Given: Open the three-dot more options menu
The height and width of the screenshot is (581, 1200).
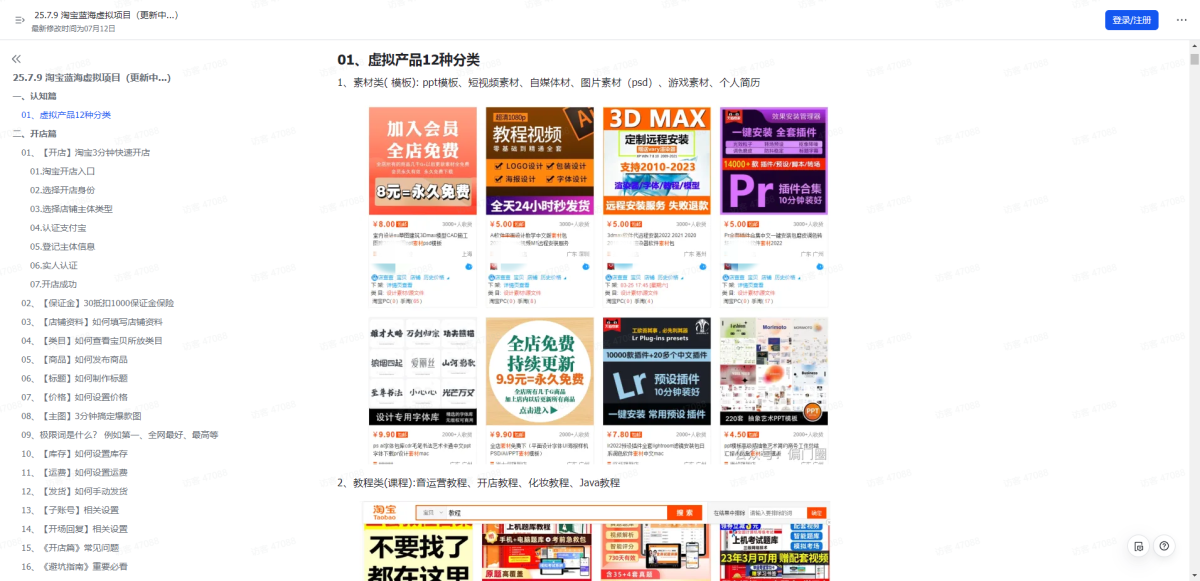Looking at the screenshot, I should click(x=1182, y=20).
